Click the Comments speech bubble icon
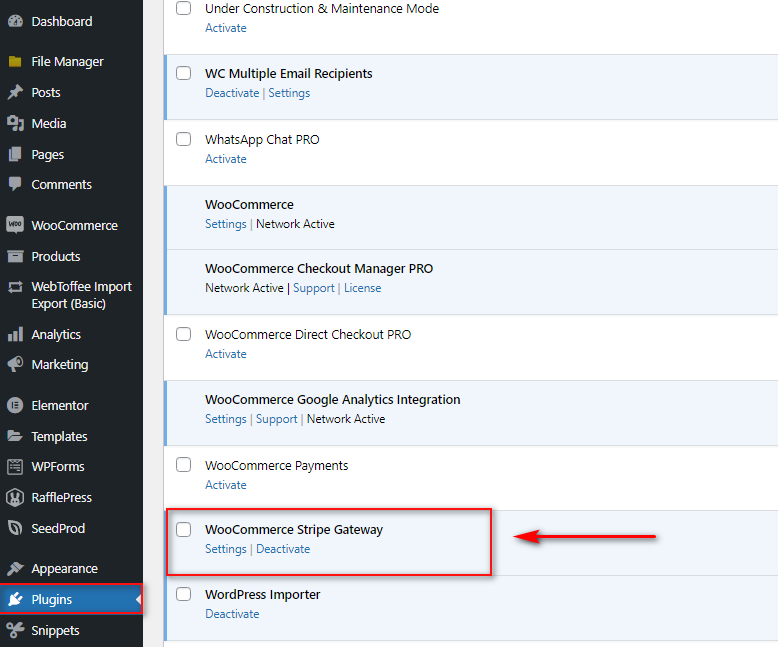 point(15,184)
